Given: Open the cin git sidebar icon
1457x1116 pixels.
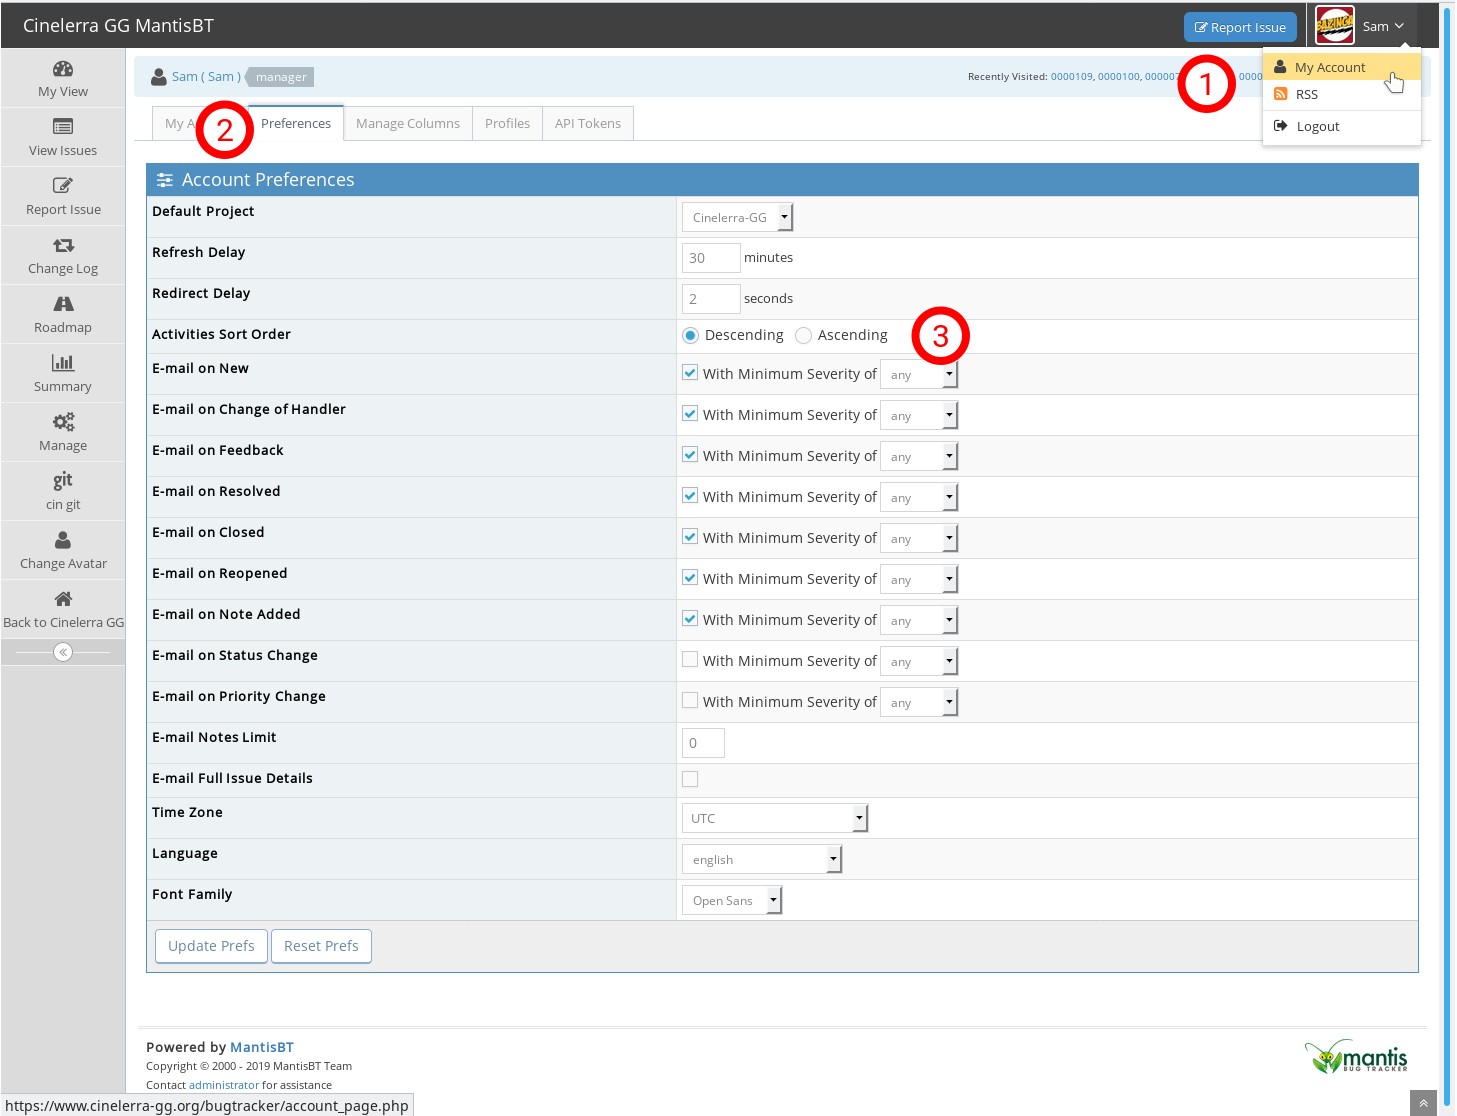Looking at the screenshot, I should (63, 481).
